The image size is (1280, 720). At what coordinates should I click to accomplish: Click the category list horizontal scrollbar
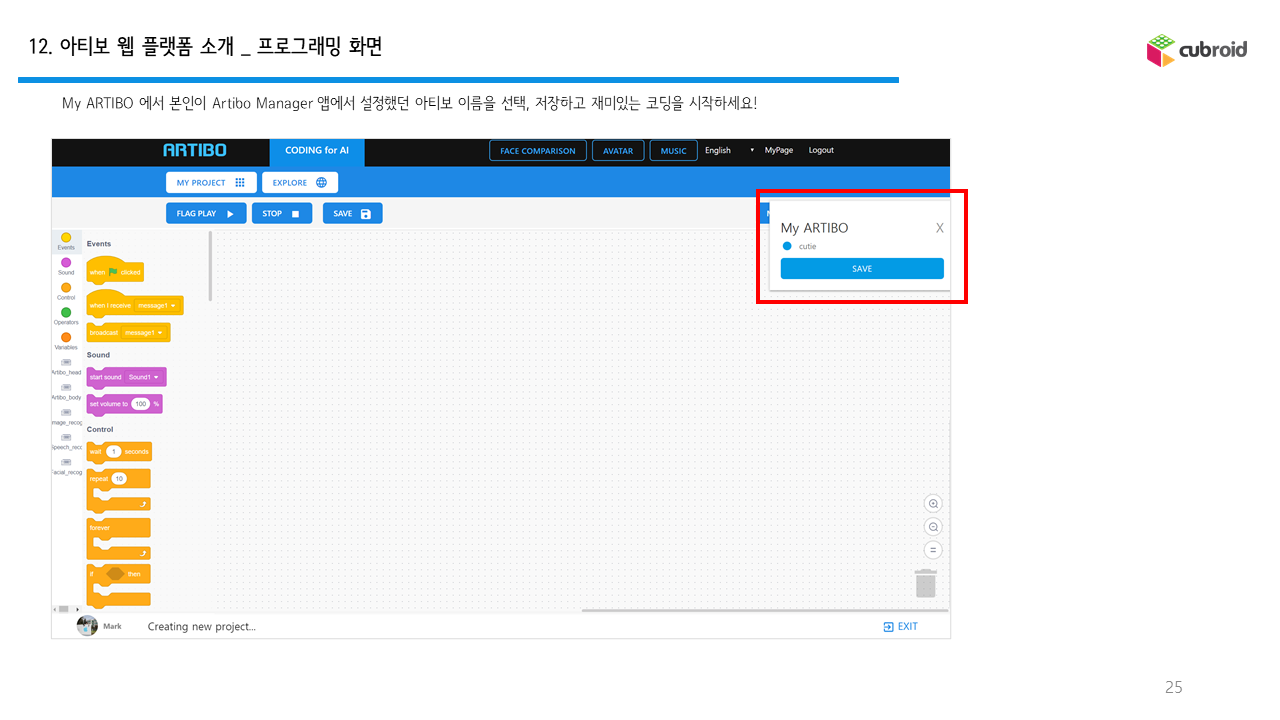(x=63, y=609)
